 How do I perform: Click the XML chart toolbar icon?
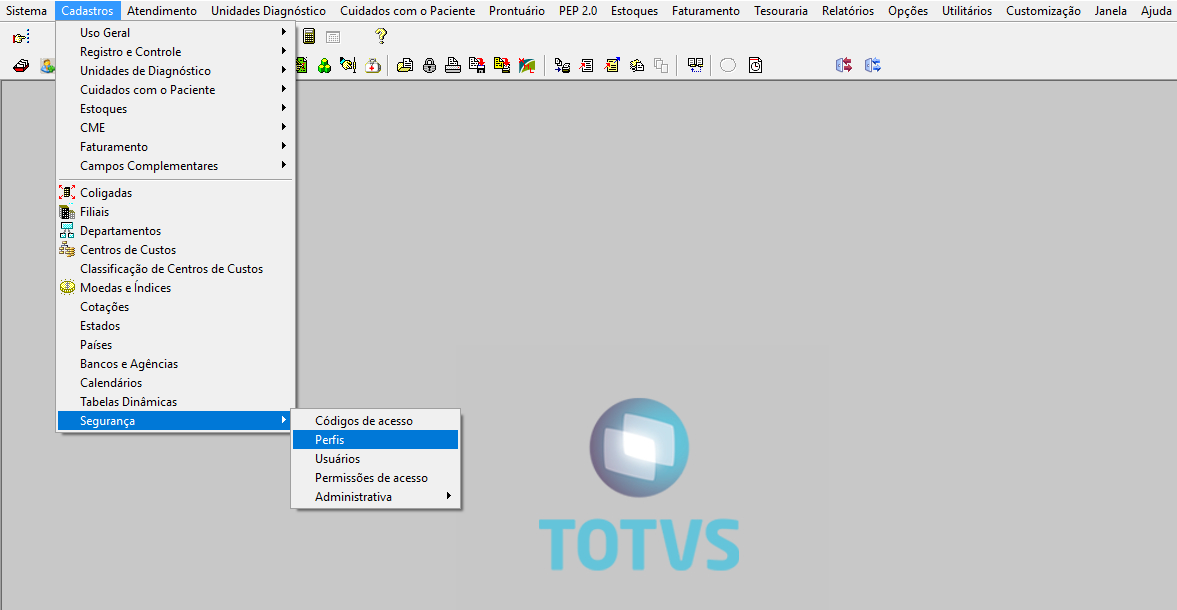coord(527,66)
